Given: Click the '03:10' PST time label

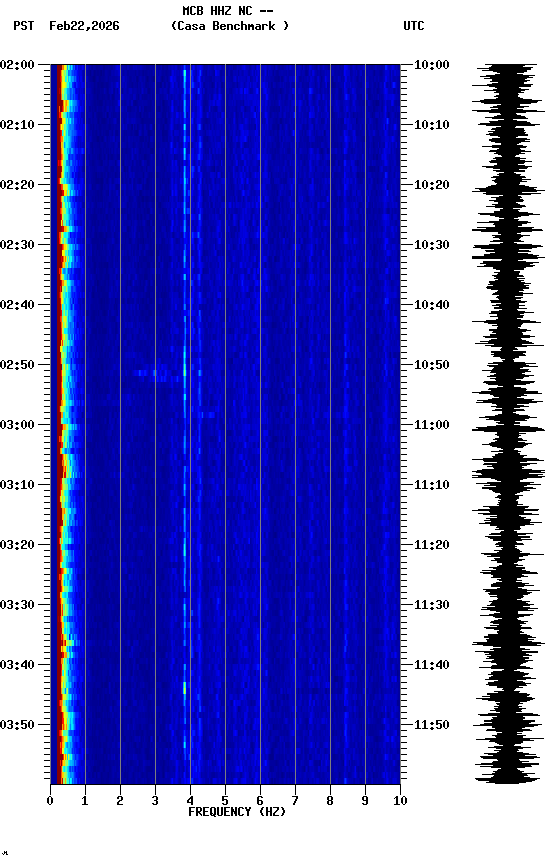Looking at the screenshot, I should pos(17,485).
